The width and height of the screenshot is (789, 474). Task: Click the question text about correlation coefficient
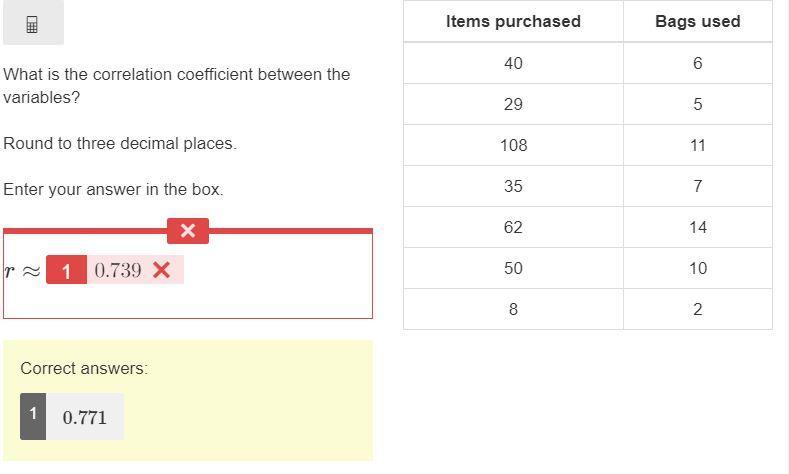click(x=176, y=86)
